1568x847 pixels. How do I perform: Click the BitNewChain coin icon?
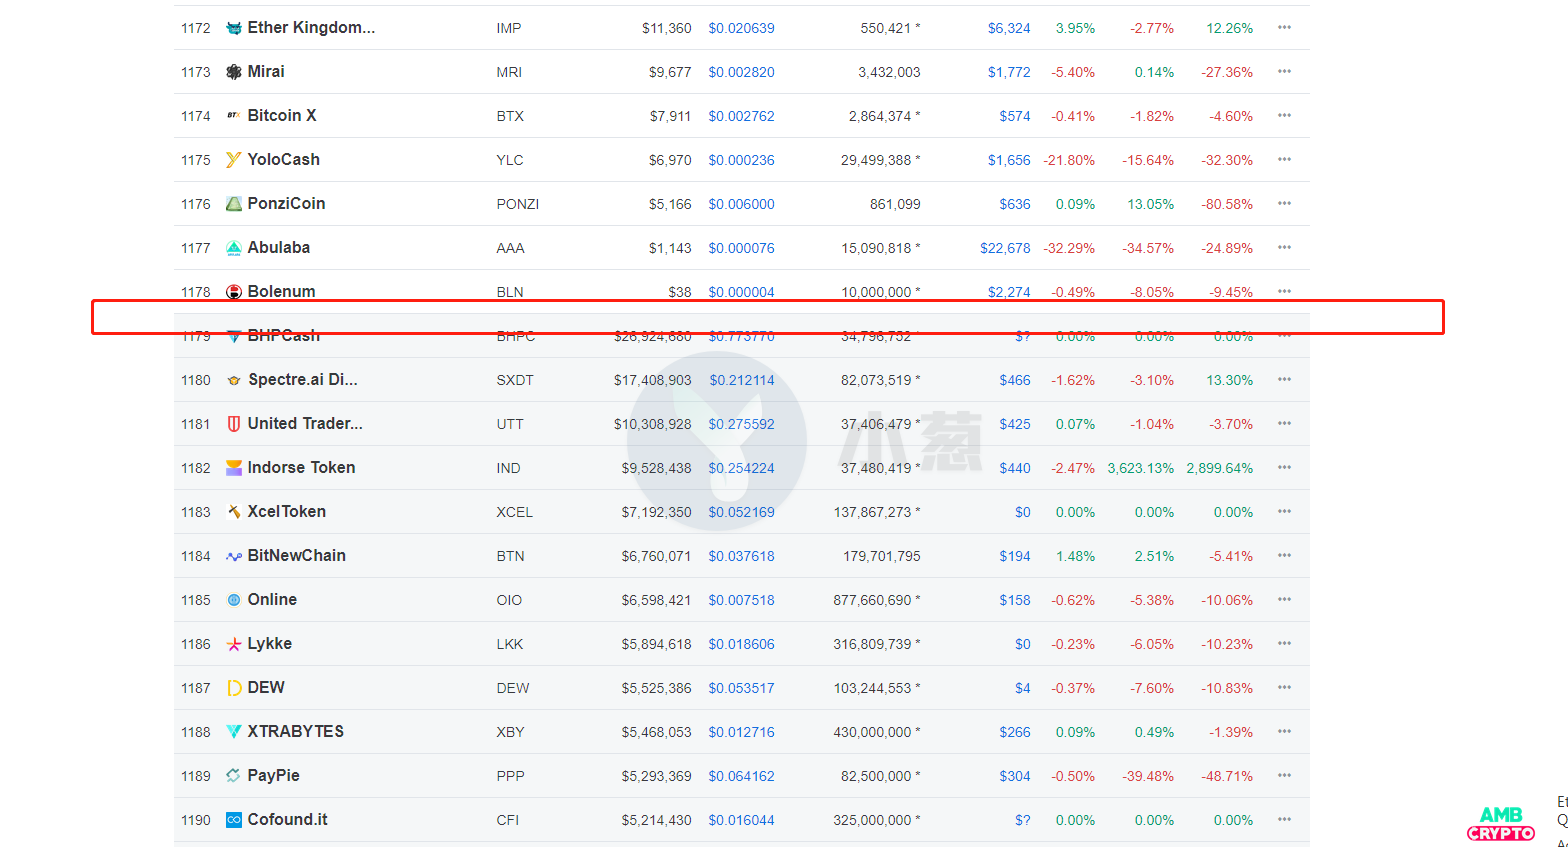[234, 556]
